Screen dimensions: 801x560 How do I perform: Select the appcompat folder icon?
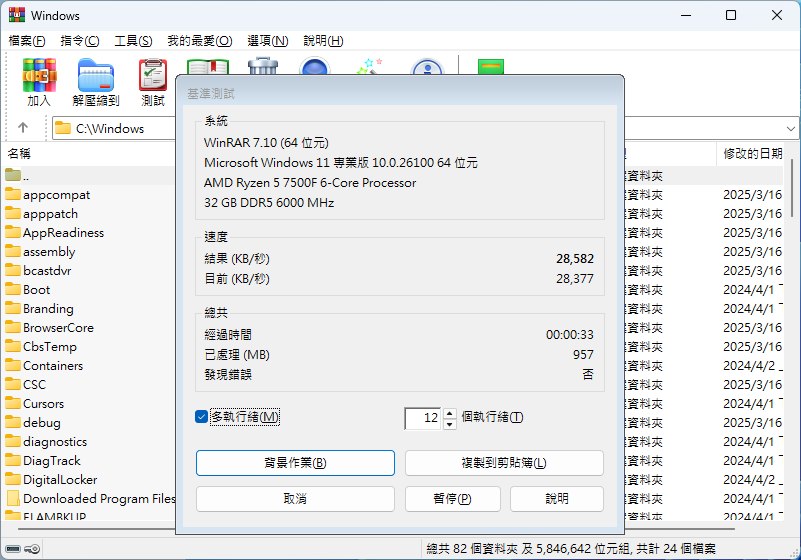(13, 194)
